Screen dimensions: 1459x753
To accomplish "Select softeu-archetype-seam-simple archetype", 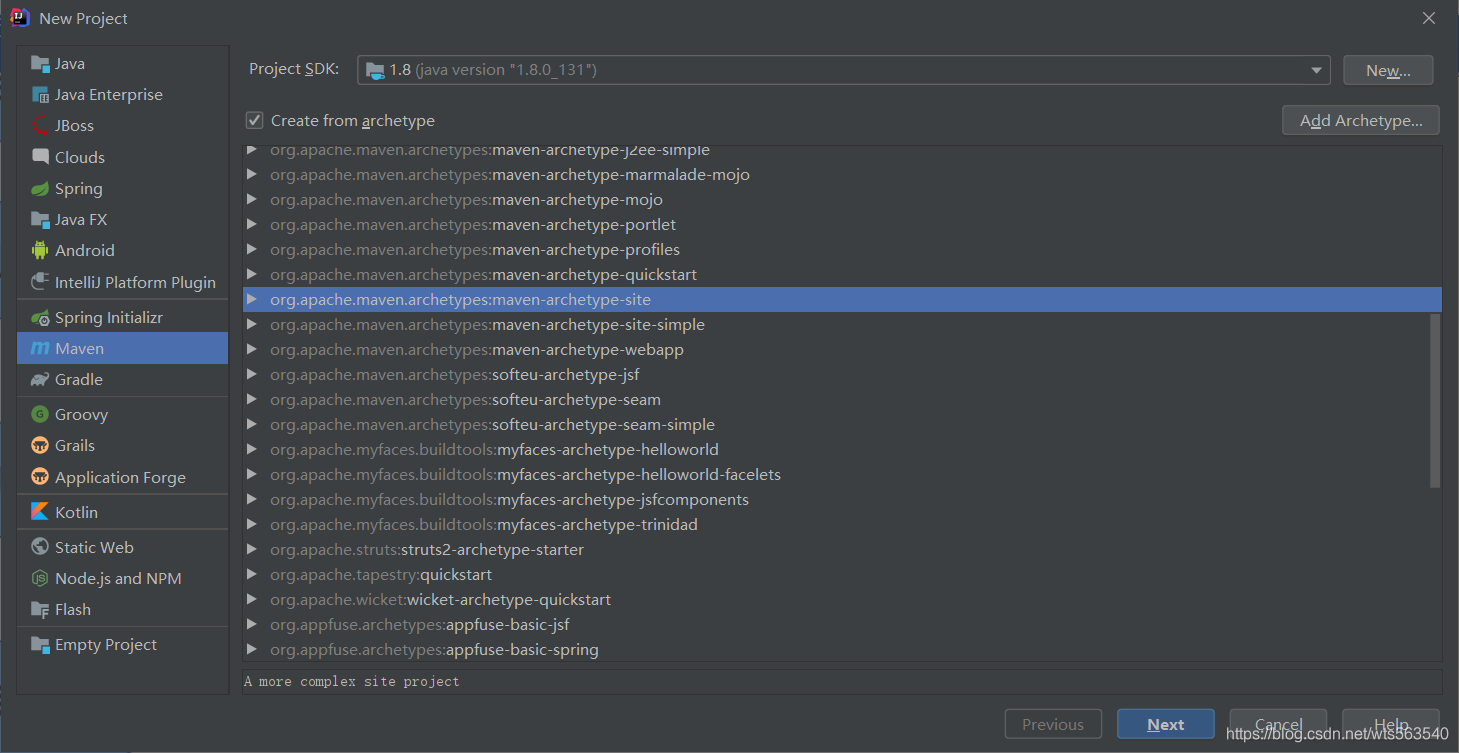I will click(842, 425).
